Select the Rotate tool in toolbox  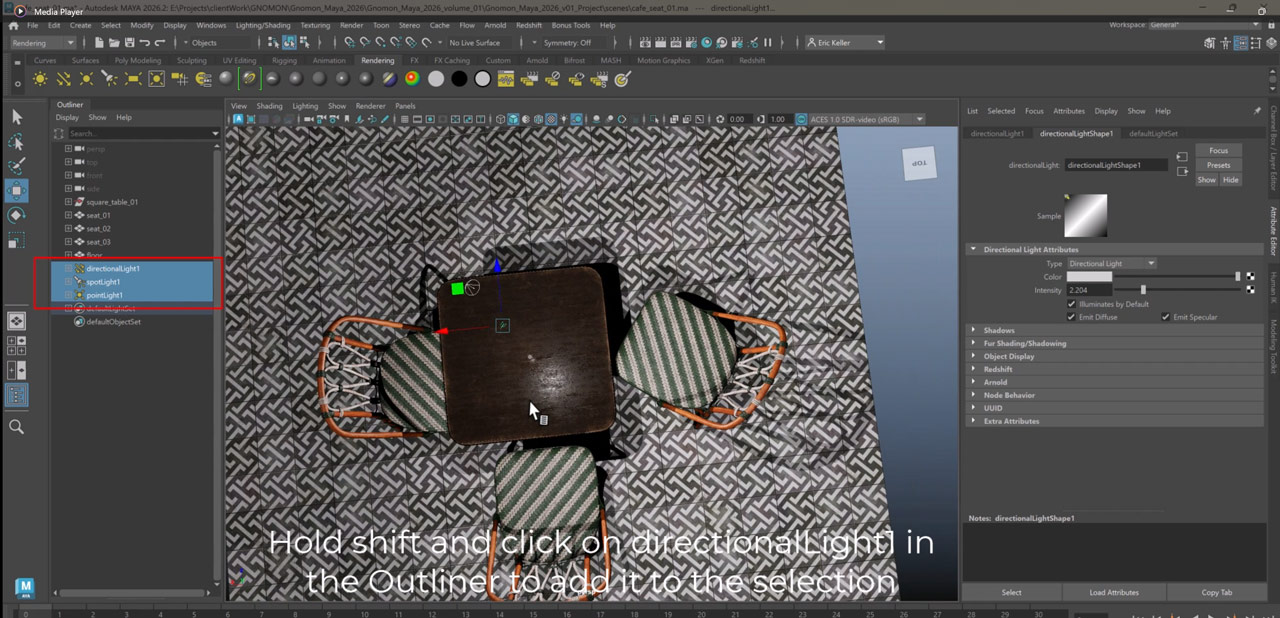[17, 215]
